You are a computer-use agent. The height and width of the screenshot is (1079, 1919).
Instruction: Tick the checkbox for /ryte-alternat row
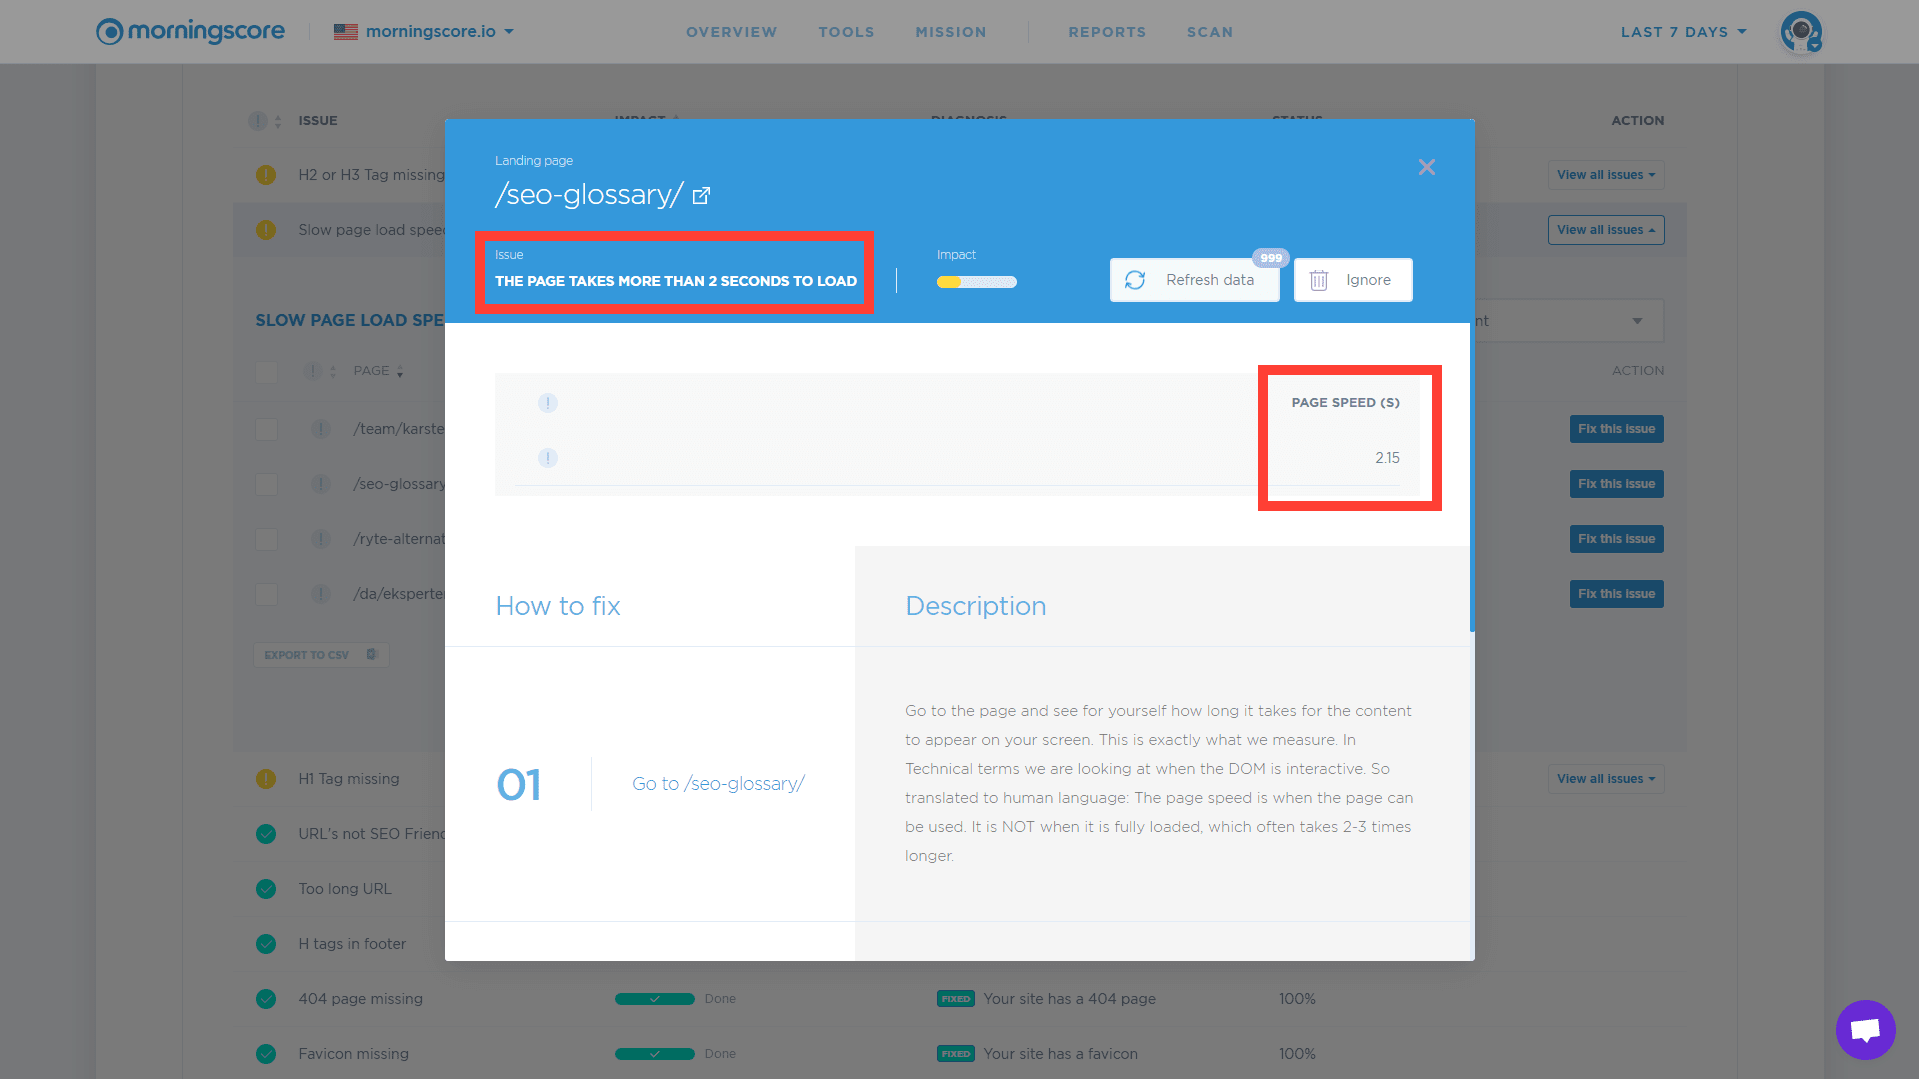pos(266,539)
